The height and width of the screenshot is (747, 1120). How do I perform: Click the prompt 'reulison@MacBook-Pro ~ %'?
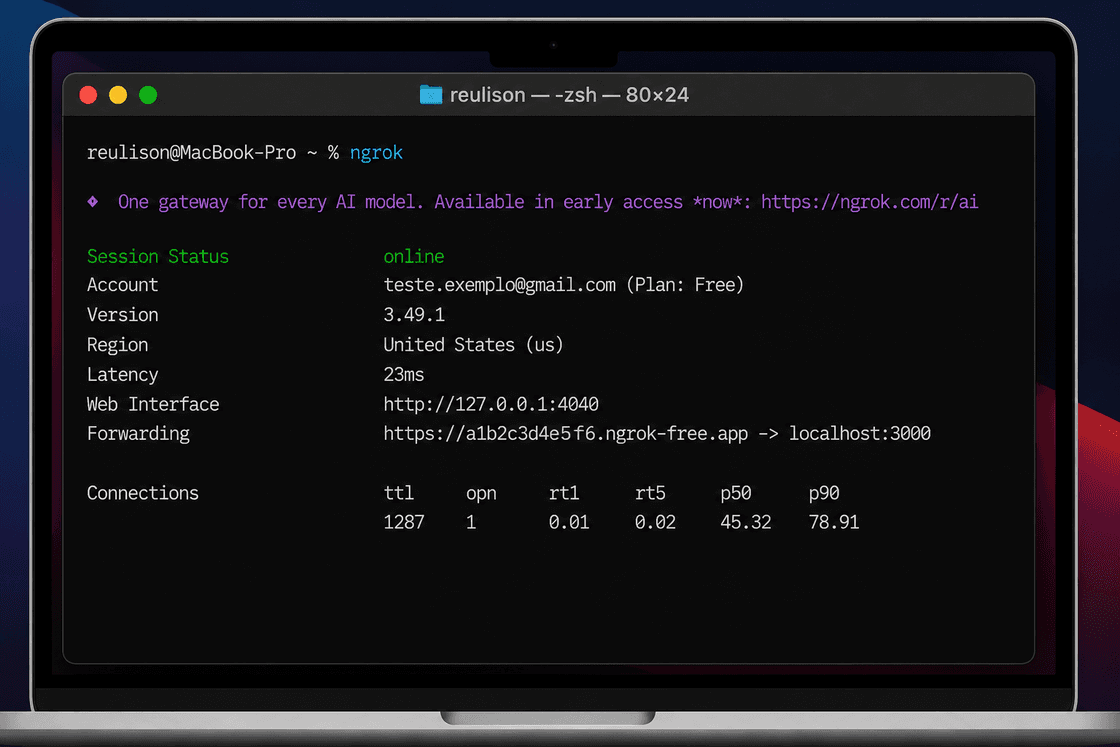(213, 153)
